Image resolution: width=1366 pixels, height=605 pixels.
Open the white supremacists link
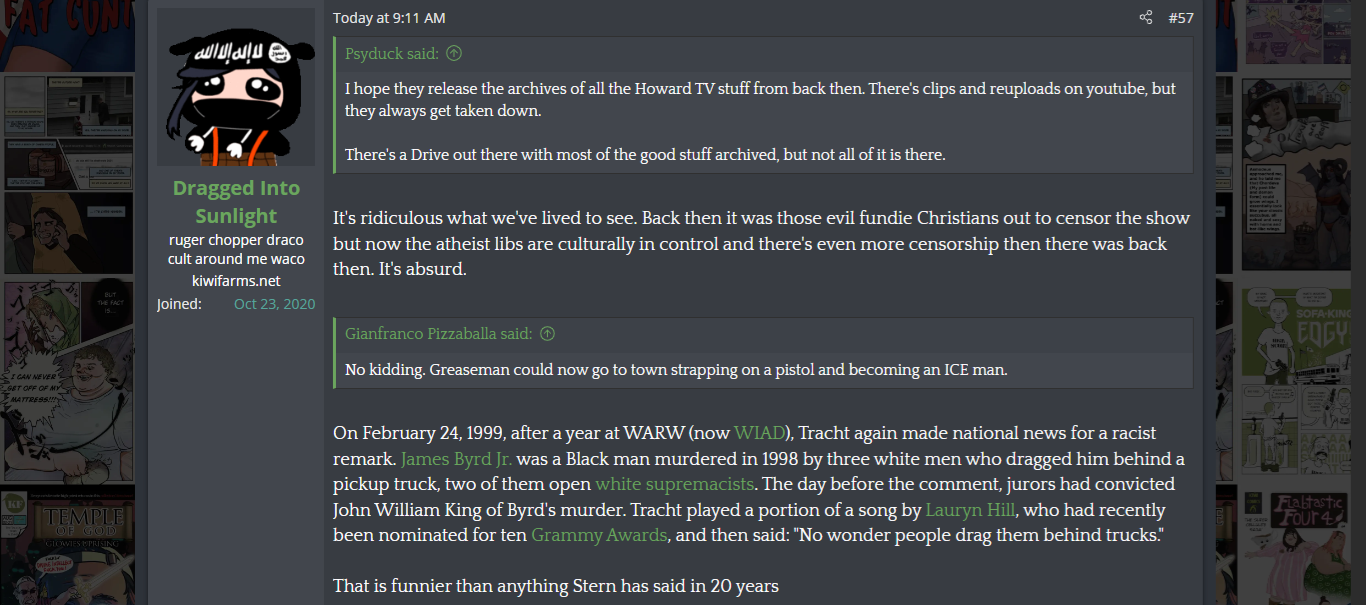coord(674,485)
